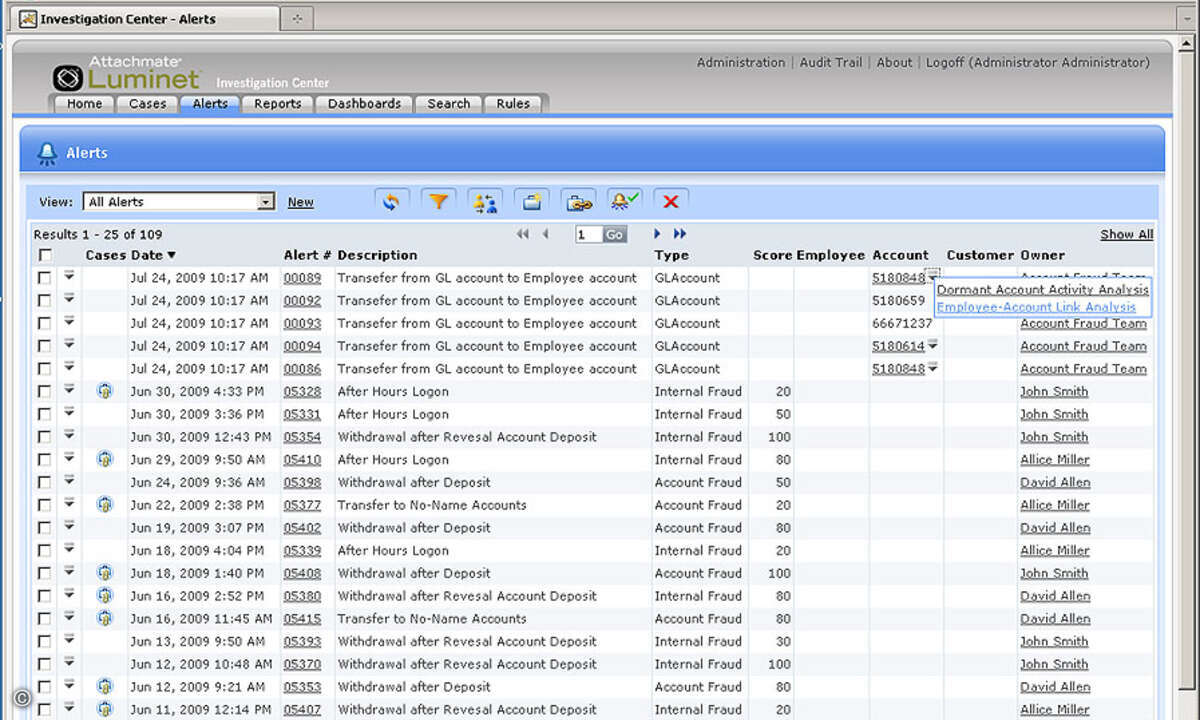Click the Luminet logo icon

coord(68,78)
